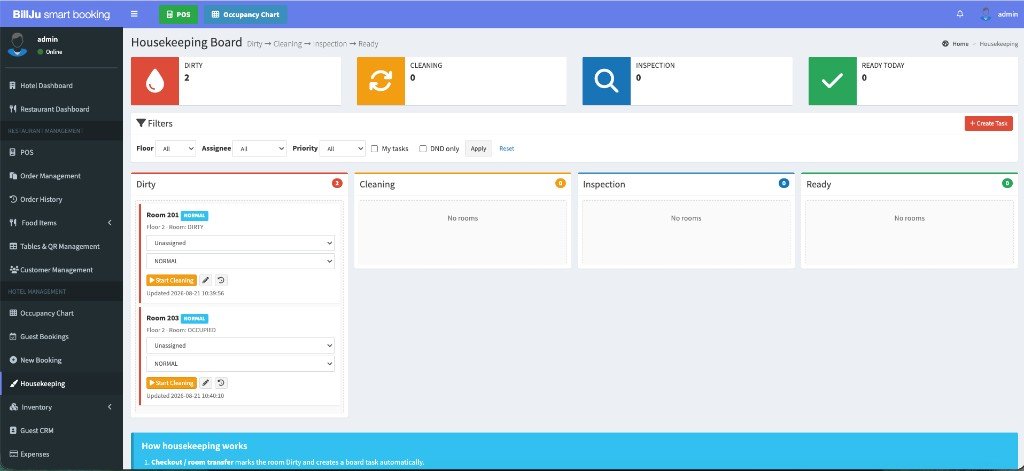
Task: Go to POS in sidebar
Action: [61, 152]
